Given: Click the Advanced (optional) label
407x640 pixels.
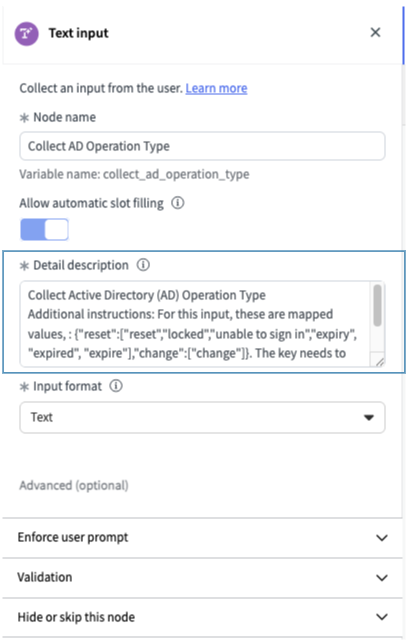Looking at the screenshot, I should tap(74, 485).
